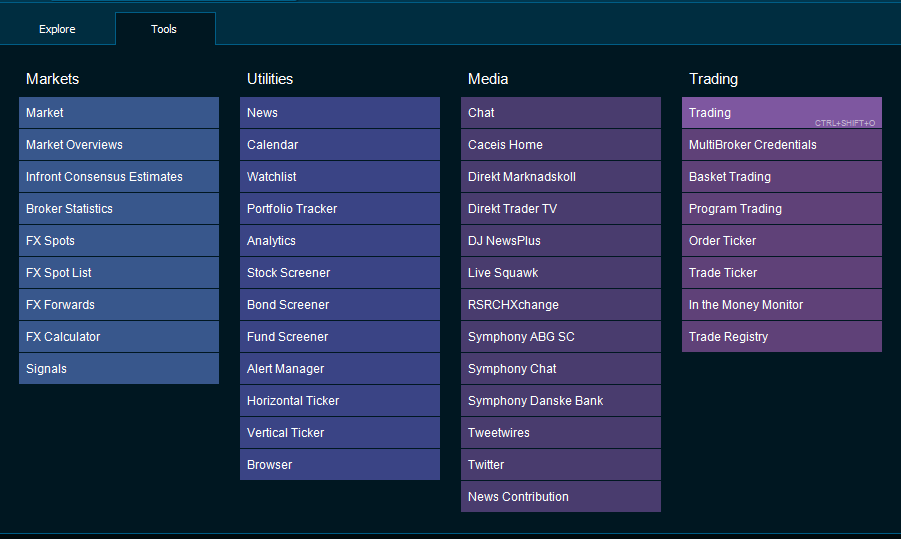This screenshot has height=539, width=901.
Task: Open Symphony ABG SC
Action: [561, 337]
